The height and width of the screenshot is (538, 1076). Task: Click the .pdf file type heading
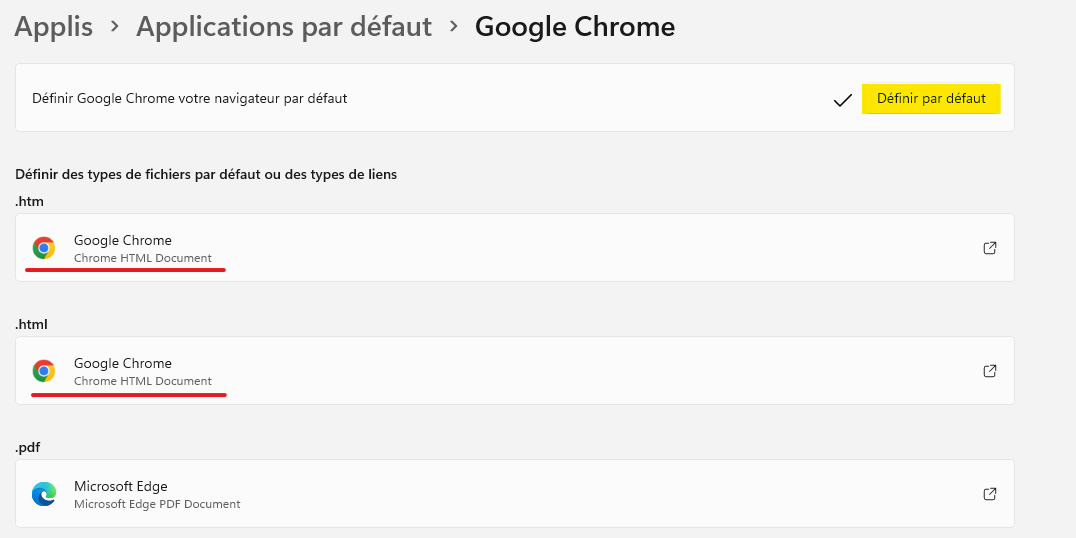[x=30, y=447]
